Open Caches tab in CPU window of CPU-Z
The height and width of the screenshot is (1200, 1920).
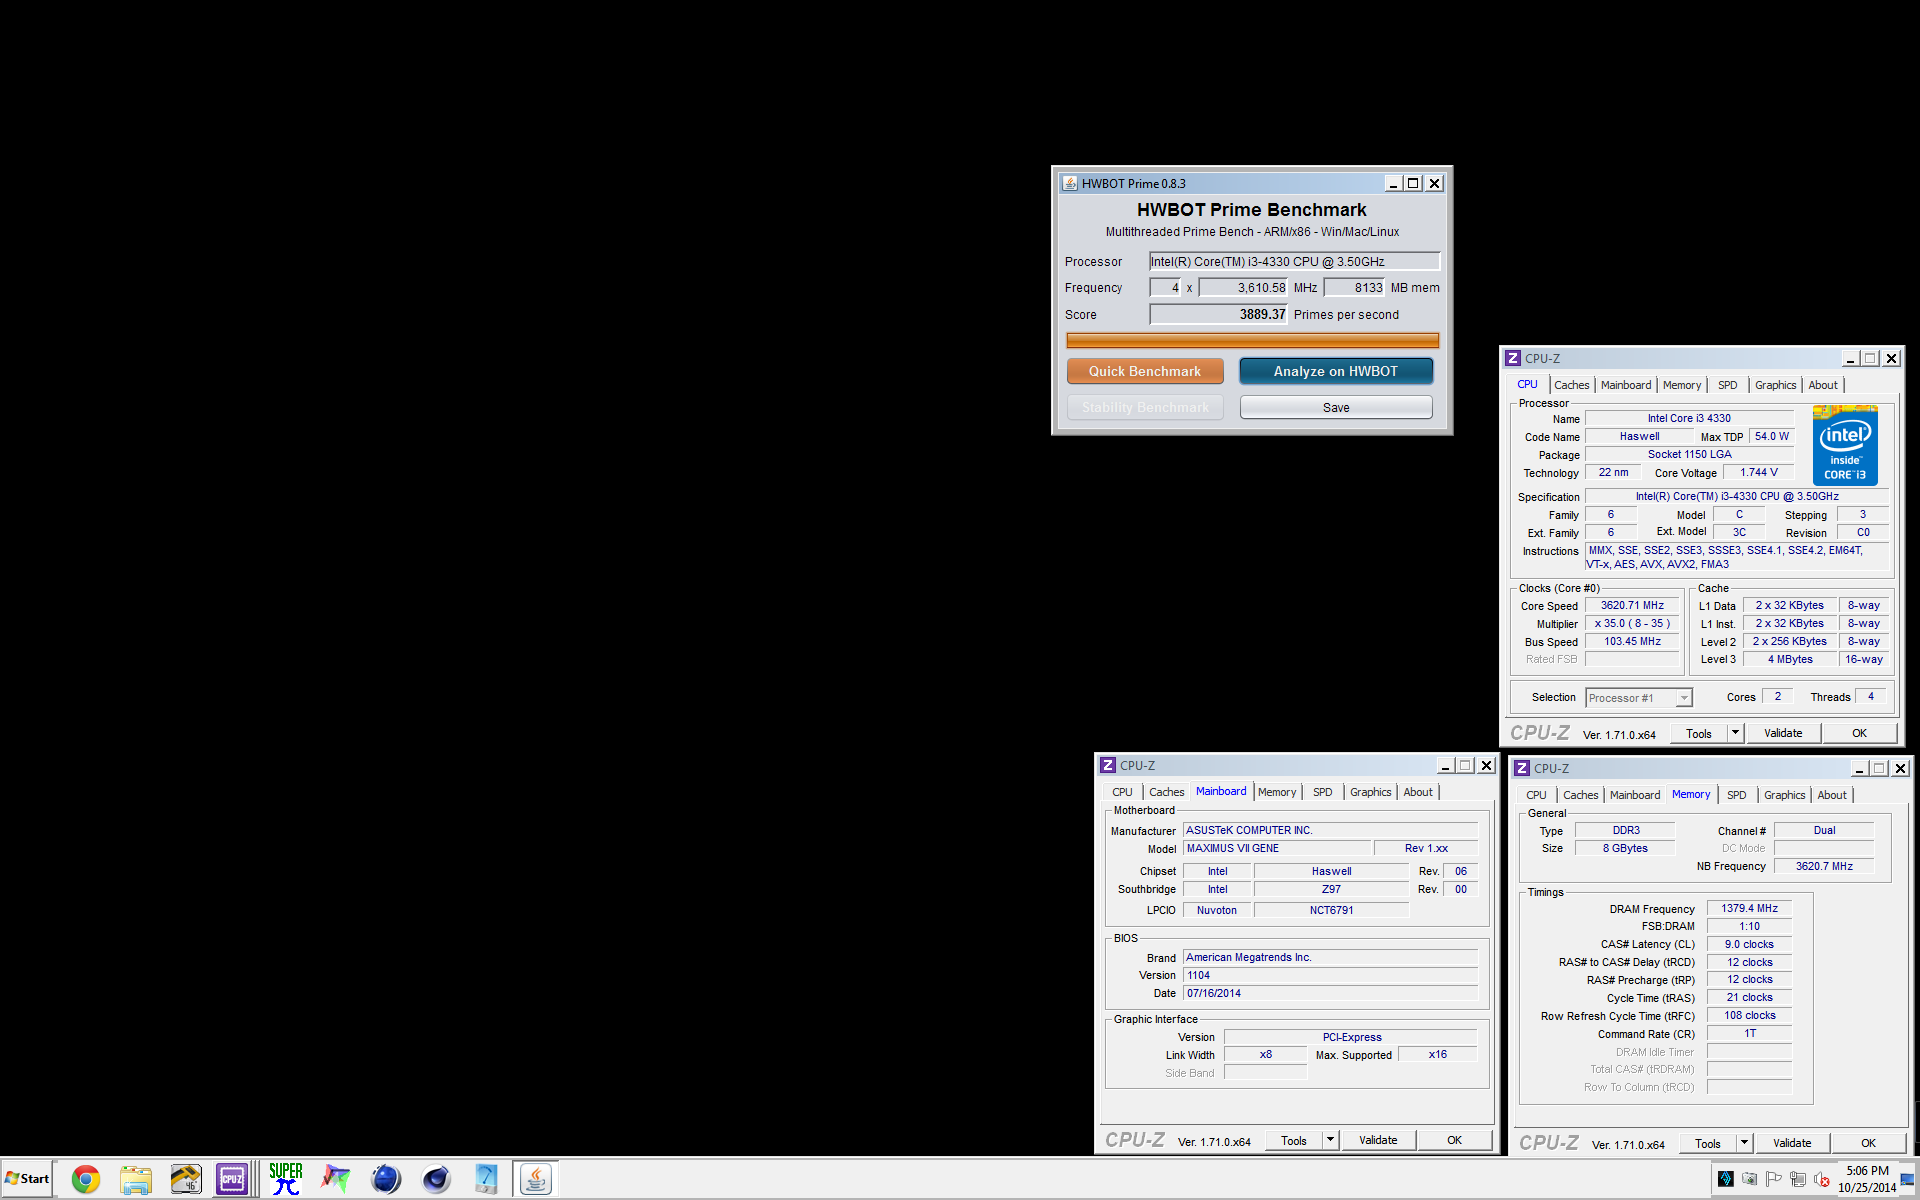pyautogui.click(x=1571, y=385)
